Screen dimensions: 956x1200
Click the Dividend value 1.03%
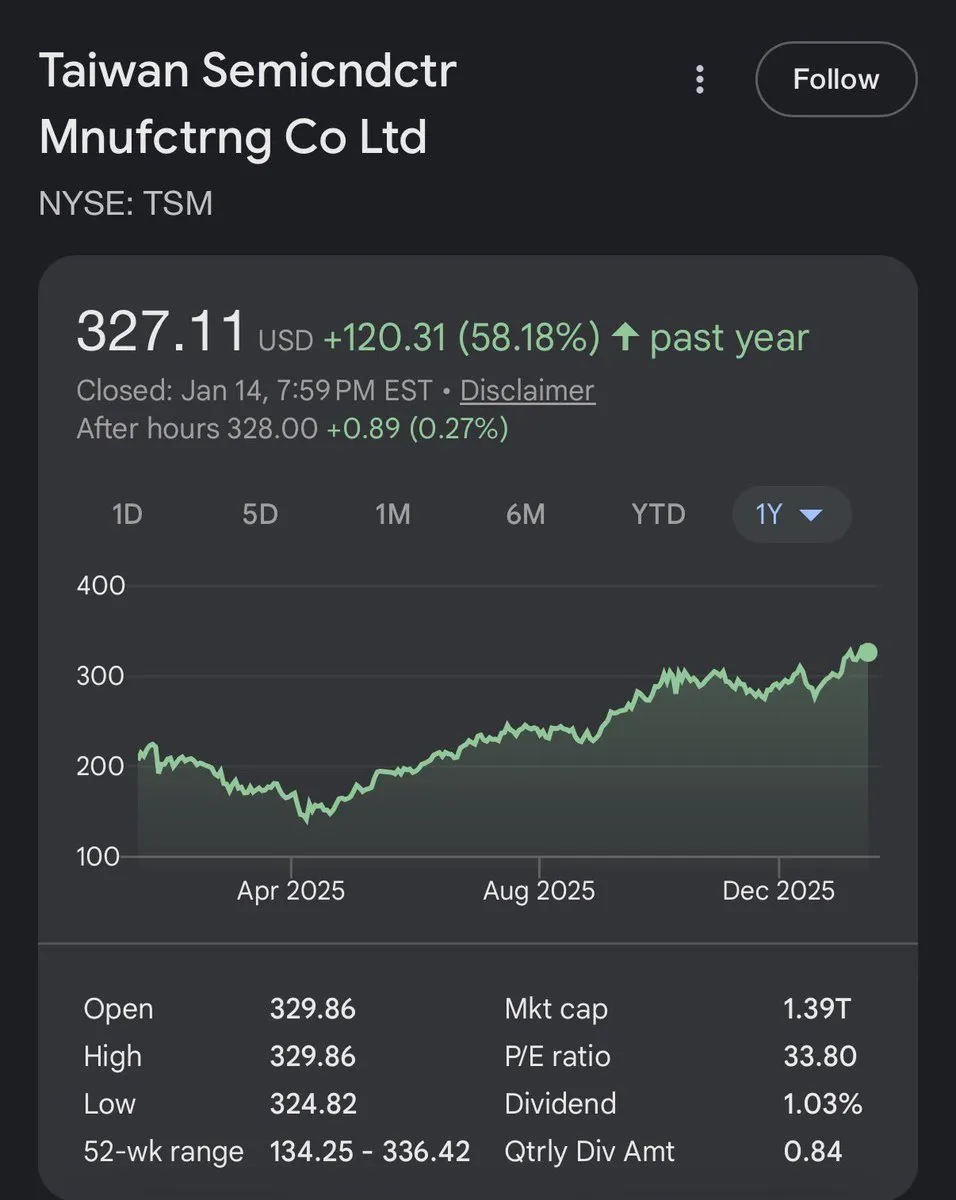coord(823,1104)
